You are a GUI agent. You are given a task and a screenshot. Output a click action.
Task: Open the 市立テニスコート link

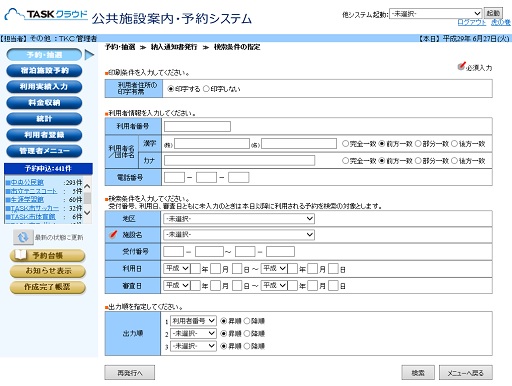[x=34, y=191]
